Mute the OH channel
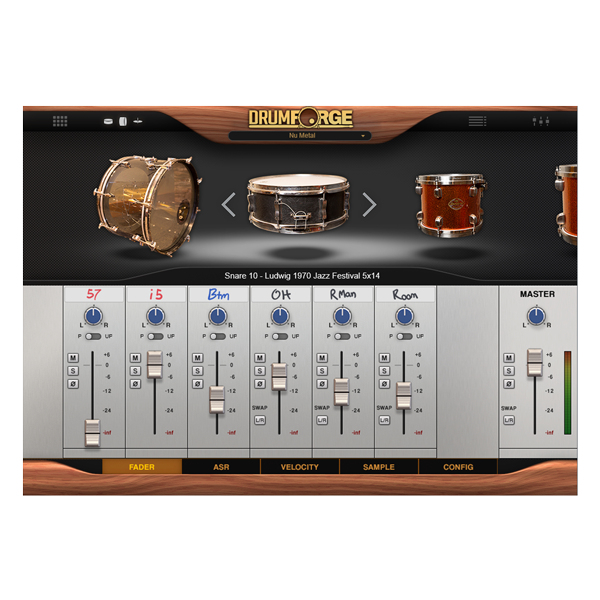The width and height of the screenshot is (600, 600). [260, 358]
